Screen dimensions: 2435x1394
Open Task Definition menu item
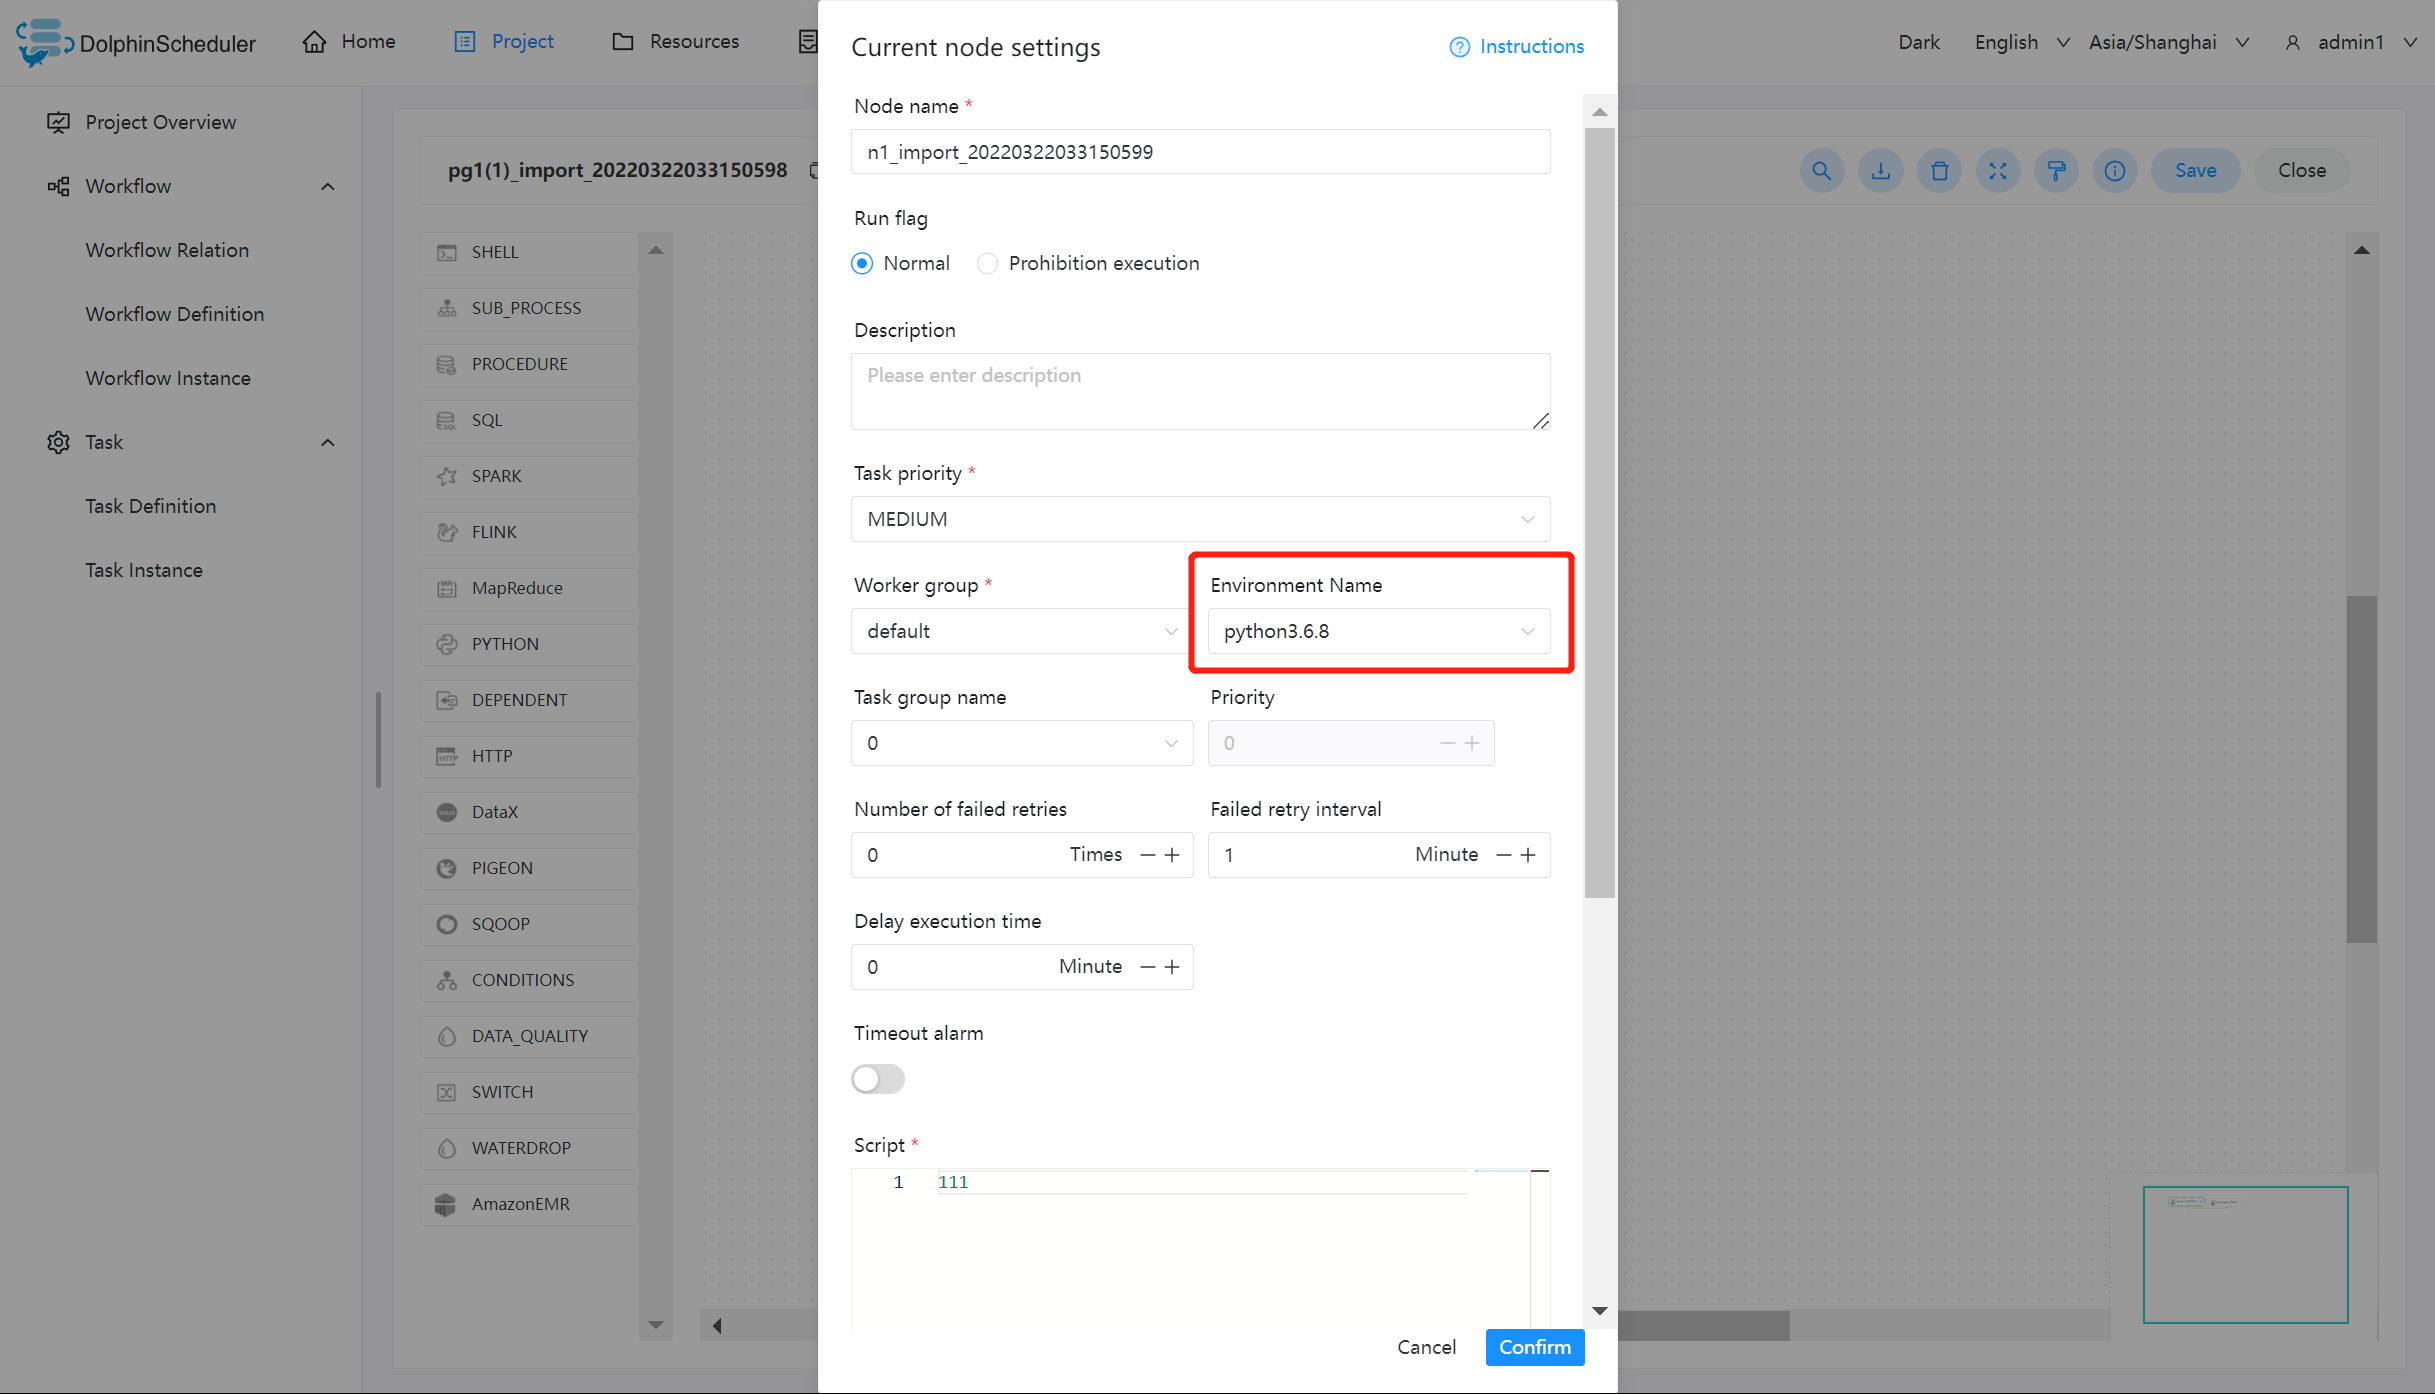tap(151, 505)
